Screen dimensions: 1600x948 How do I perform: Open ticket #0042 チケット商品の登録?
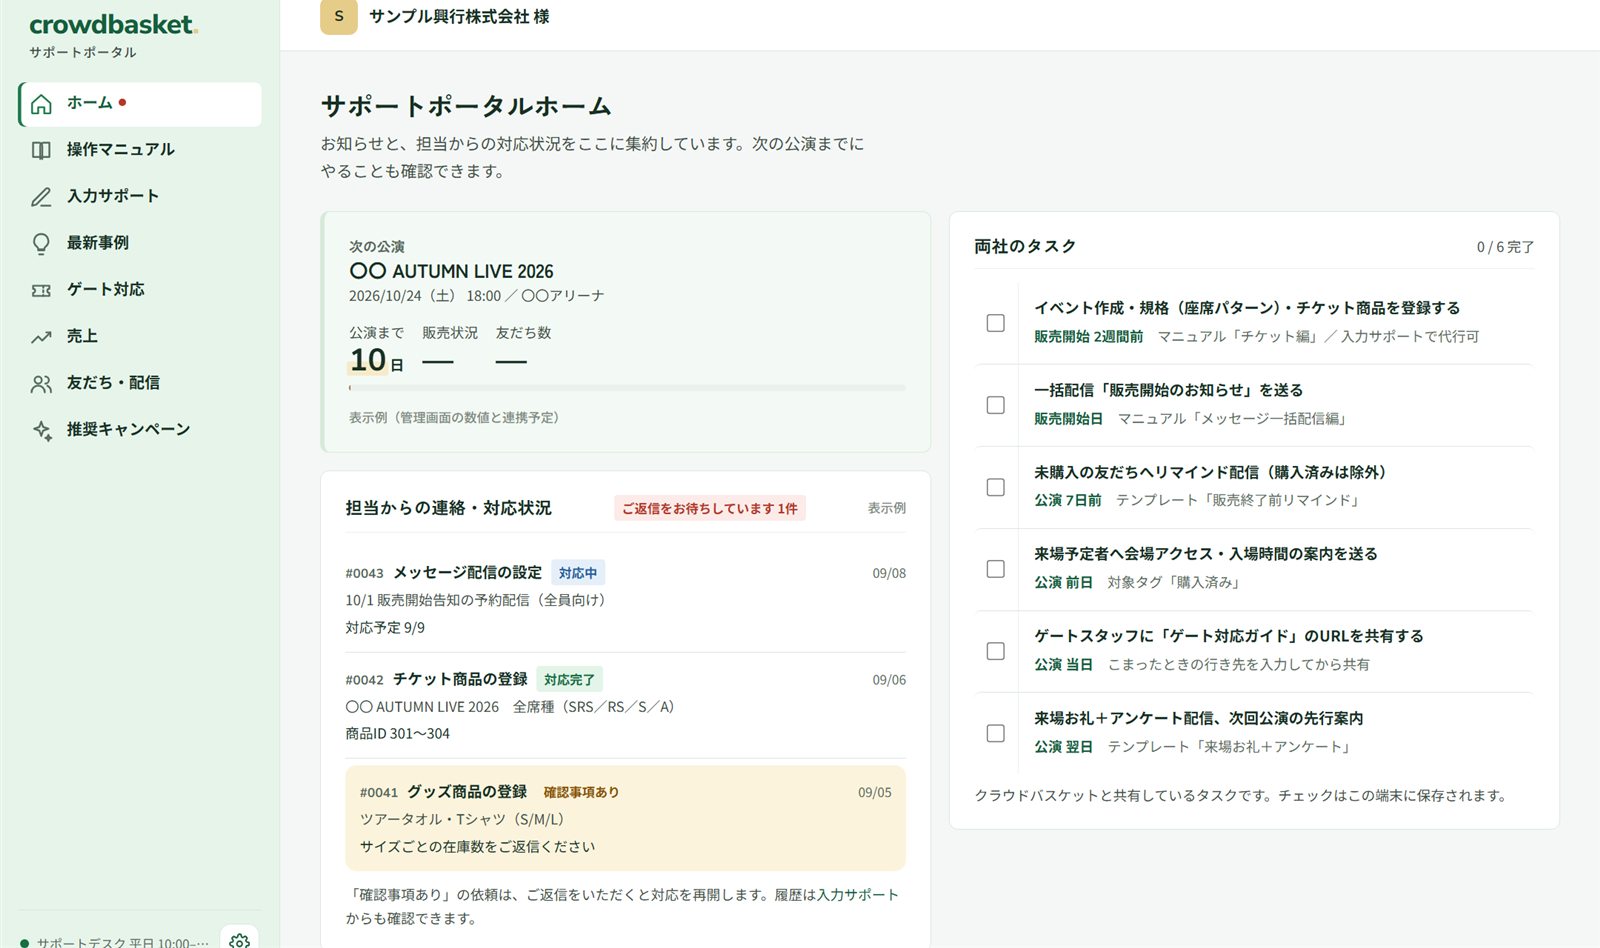click(x=626, y=706)
